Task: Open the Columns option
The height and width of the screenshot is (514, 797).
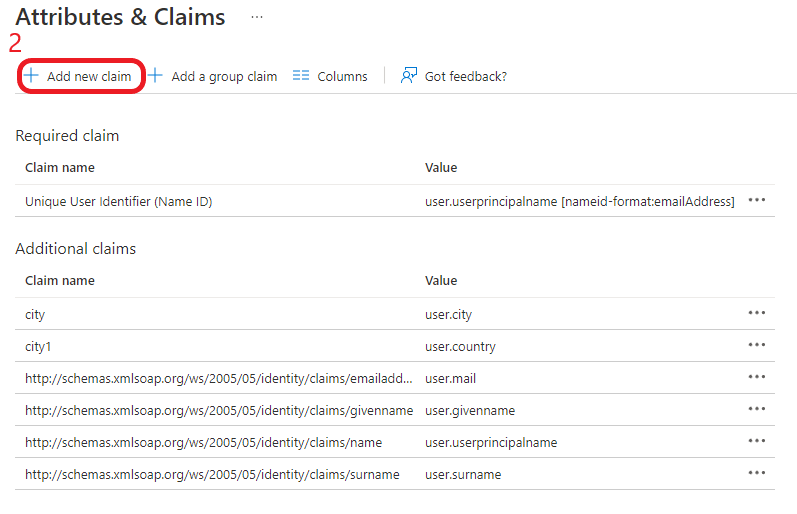Action: tap(342, 76)
